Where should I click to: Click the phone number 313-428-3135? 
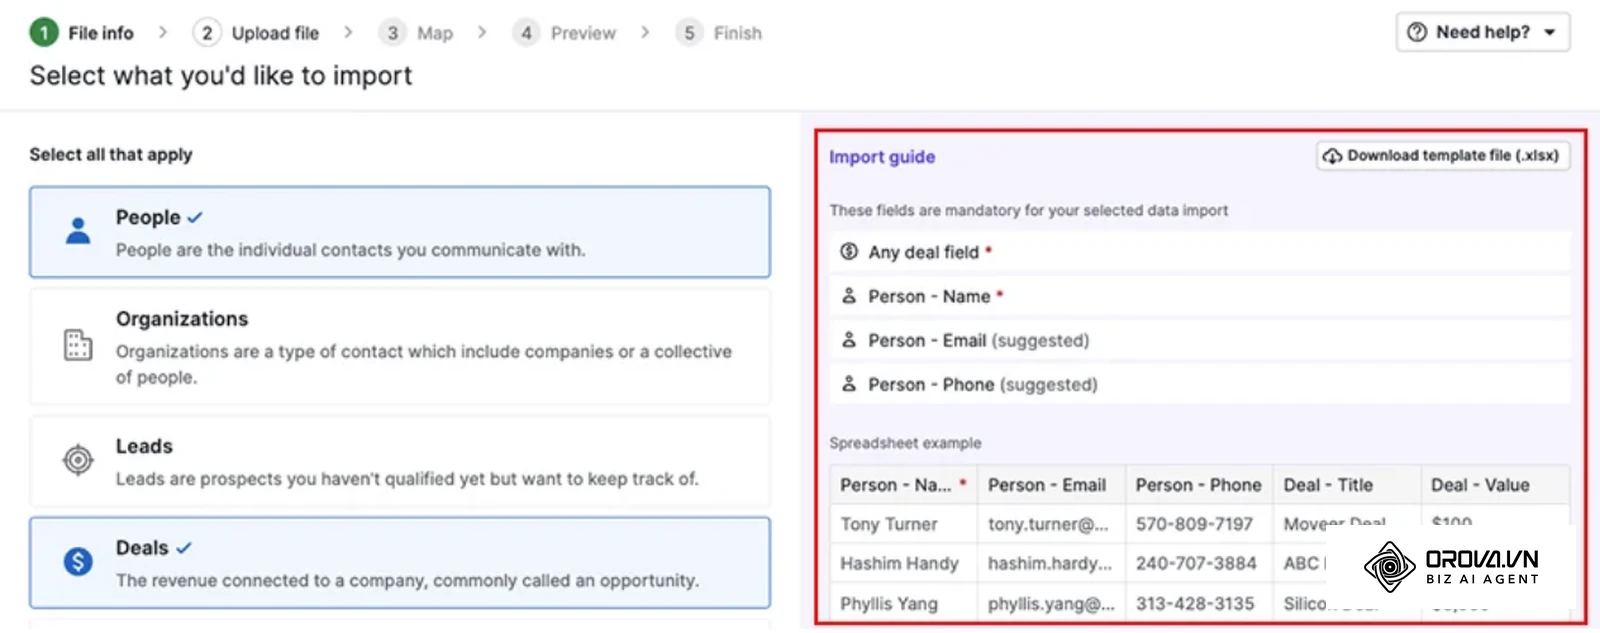[1195, 603]
